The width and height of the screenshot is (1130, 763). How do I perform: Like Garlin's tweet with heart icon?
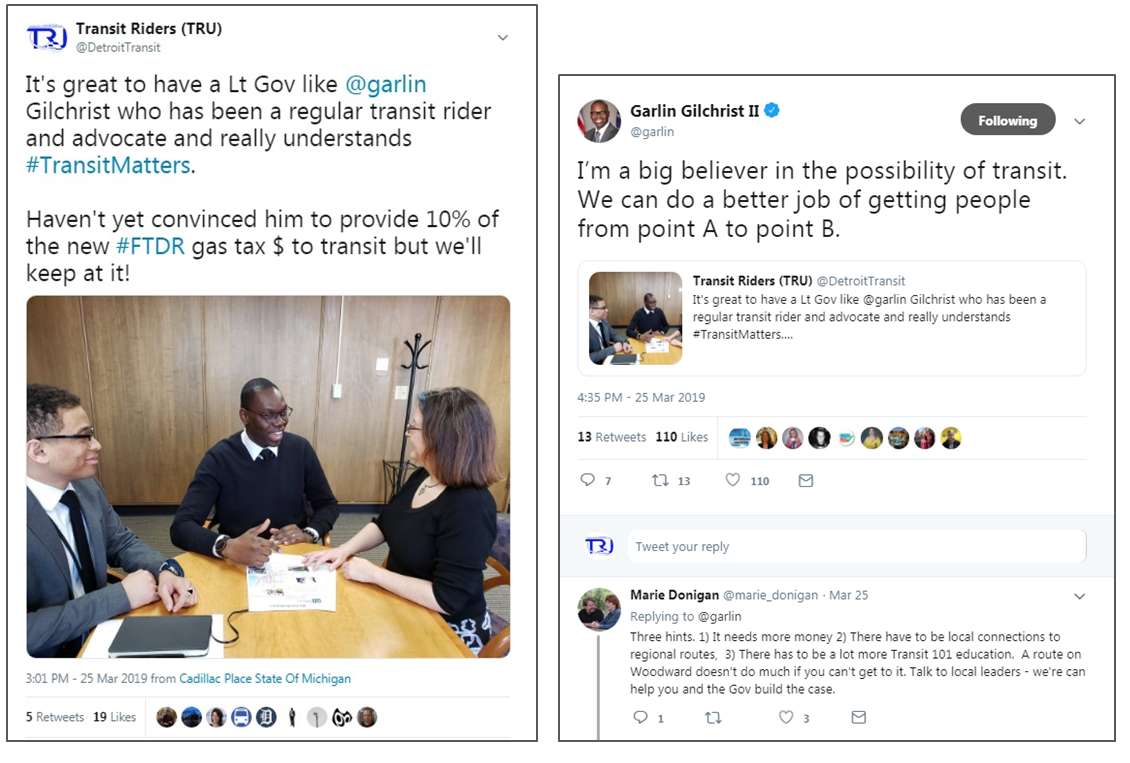pos(733,480)
